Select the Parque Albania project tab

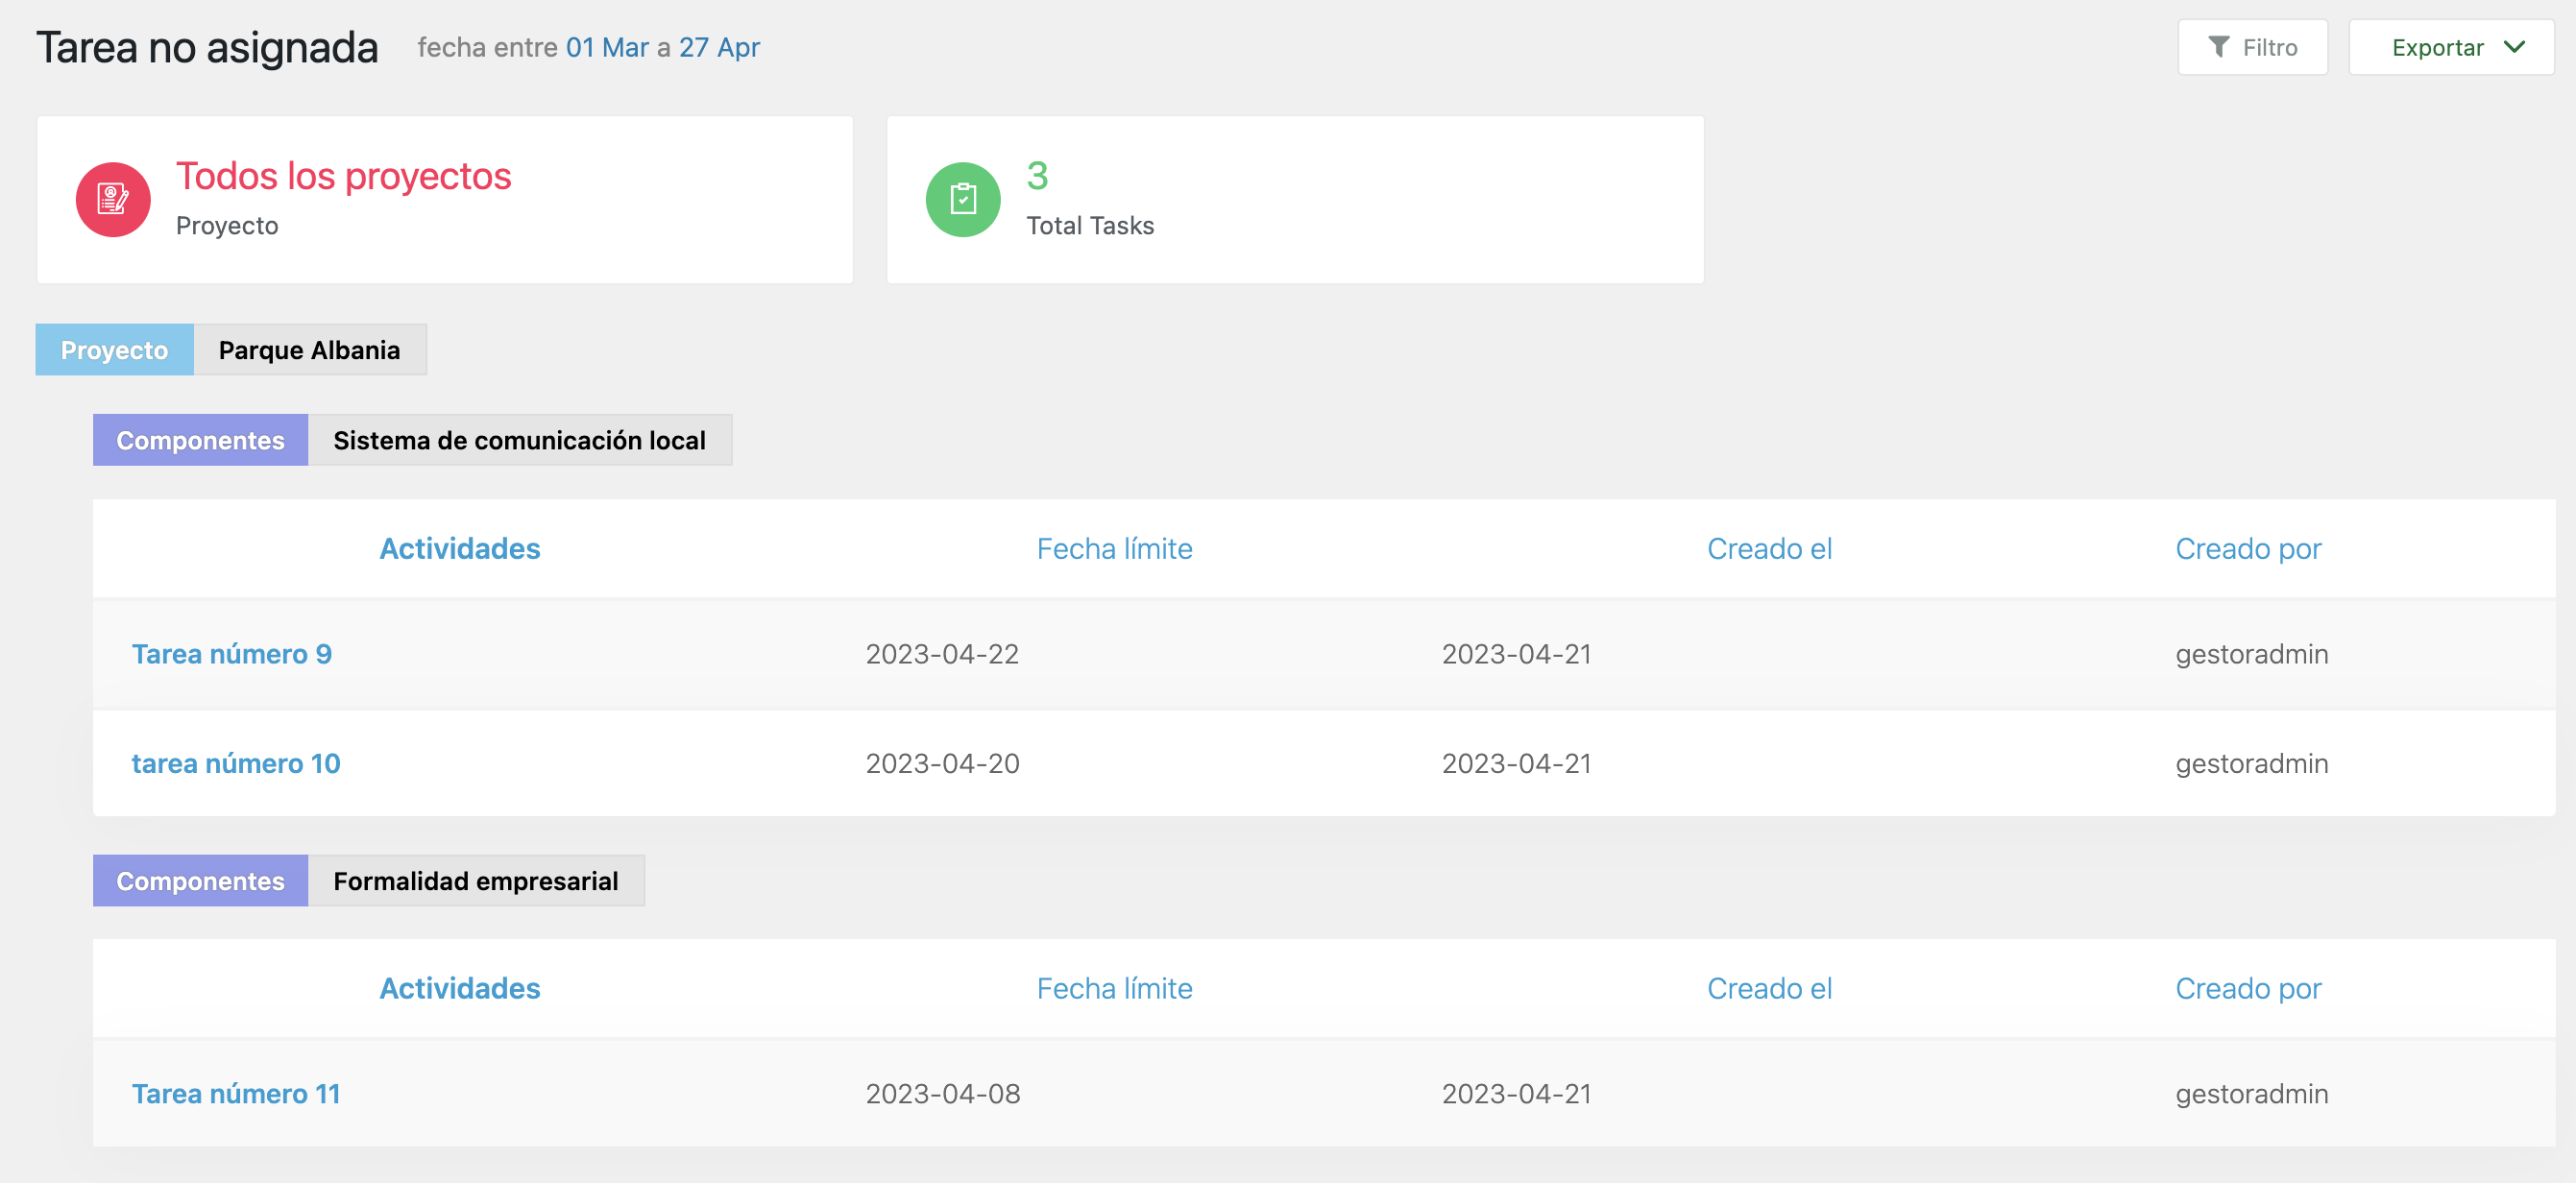pos(310,350)
